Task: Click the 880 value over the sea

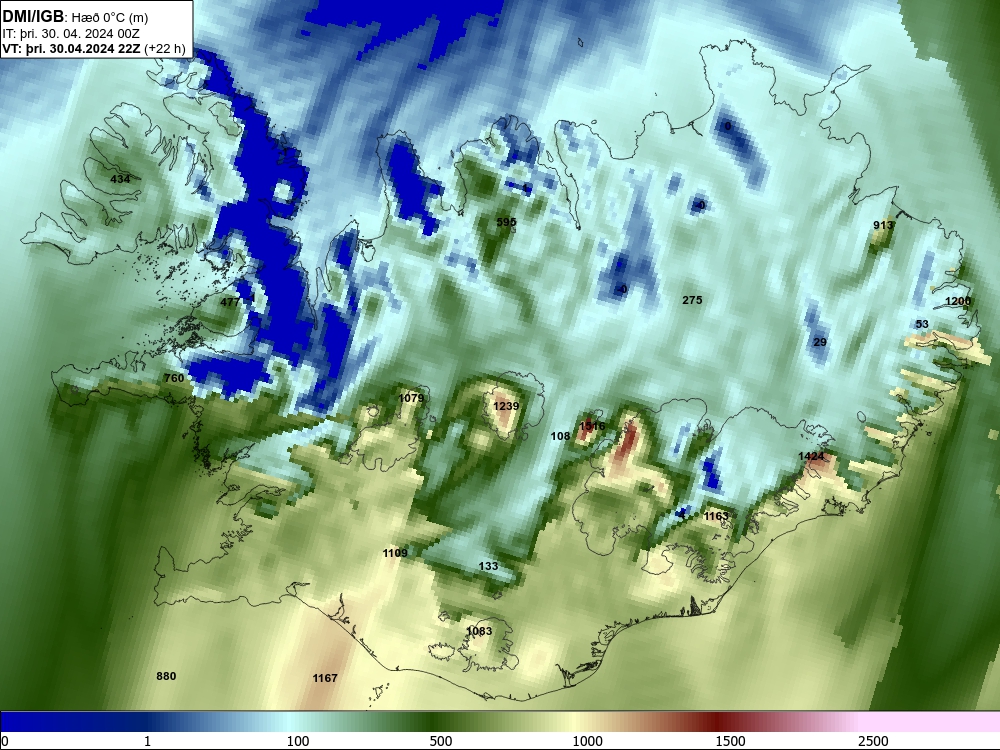Action: click(166, 676)
